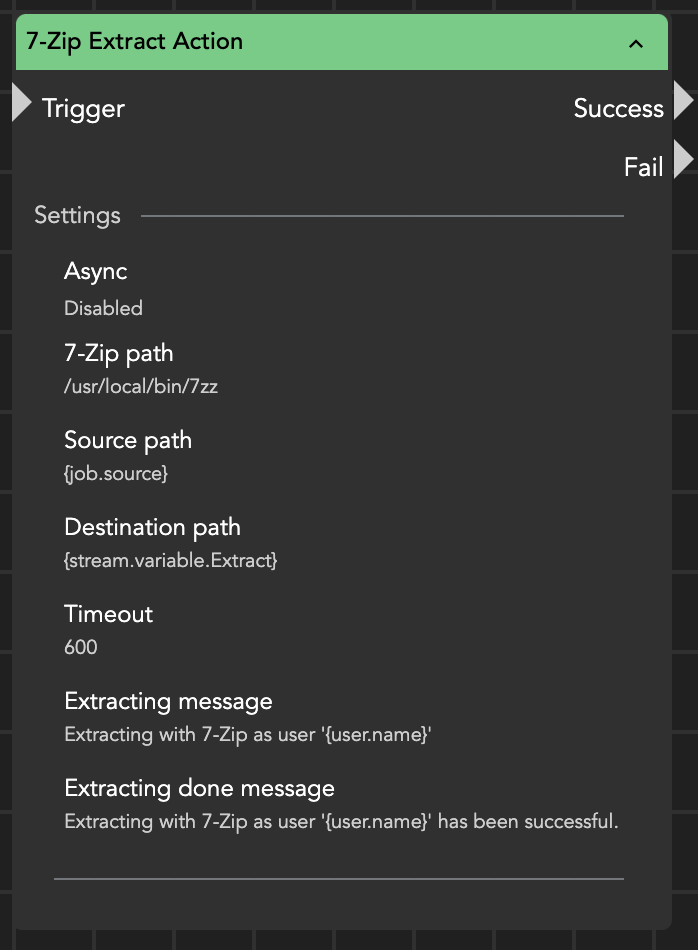Click the Success output port arrow

[684, 102]
